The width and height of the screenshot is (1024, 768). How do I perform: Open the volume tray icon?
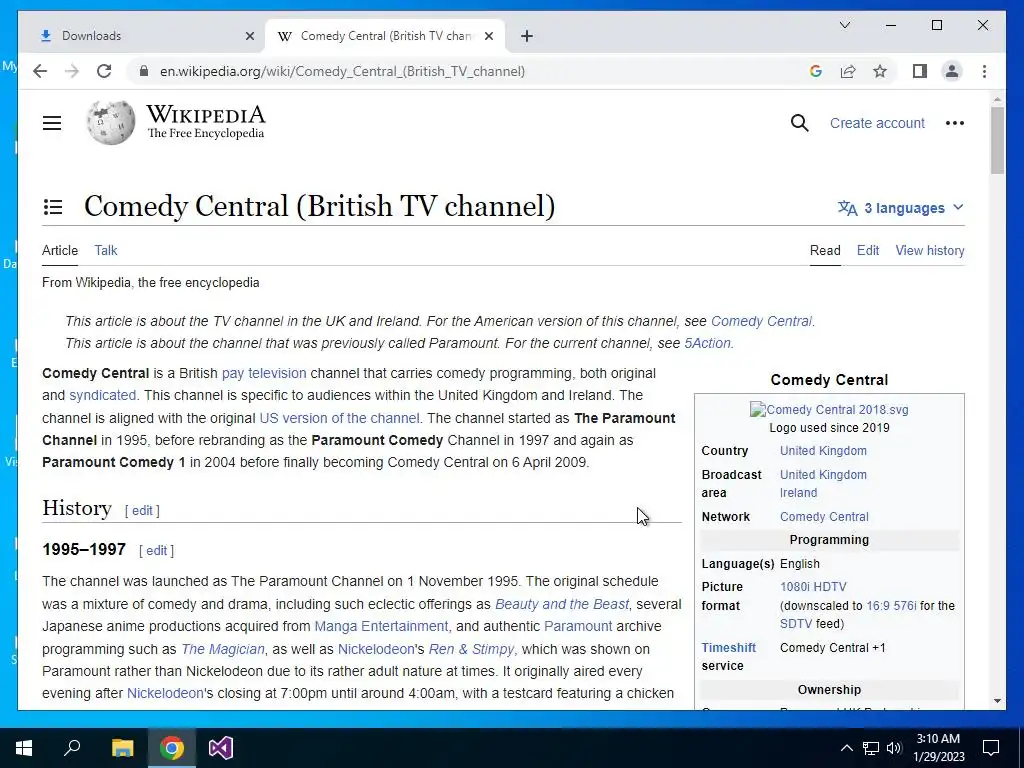pyautogui.click(x=894, y=748)
